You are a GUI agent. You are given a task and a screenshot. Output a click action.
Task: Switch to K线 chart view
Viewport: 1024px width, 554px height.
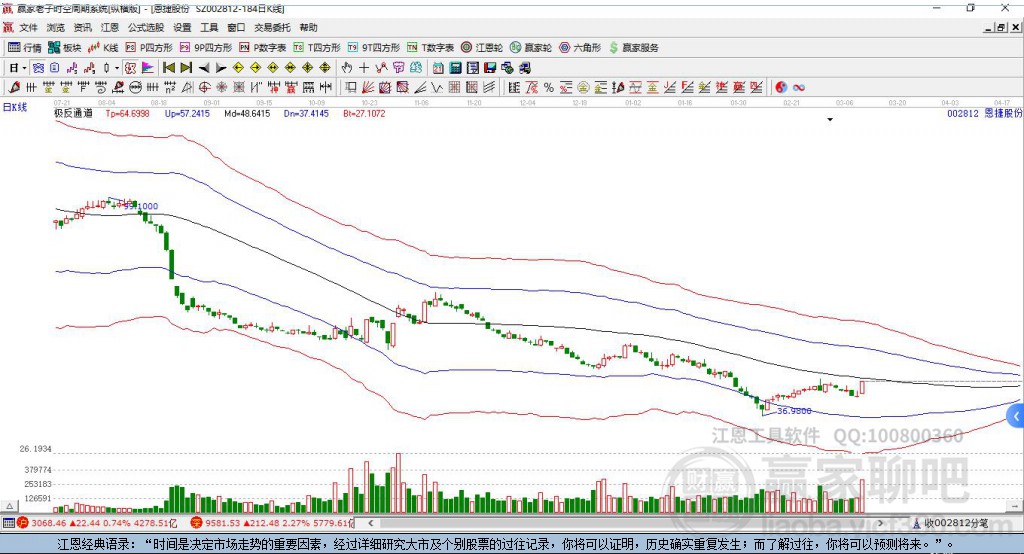(x=103, y=48)
